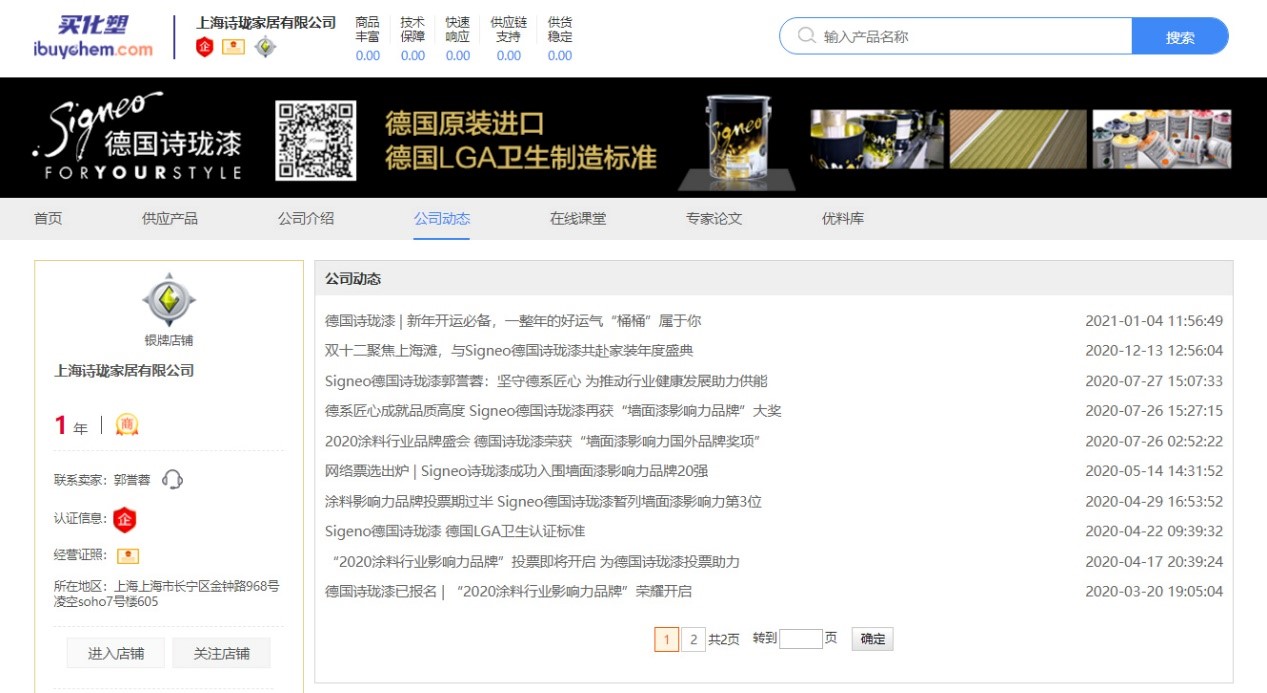Click the address text 上海上海市长宁区金钟路968号

coord(197,587)
